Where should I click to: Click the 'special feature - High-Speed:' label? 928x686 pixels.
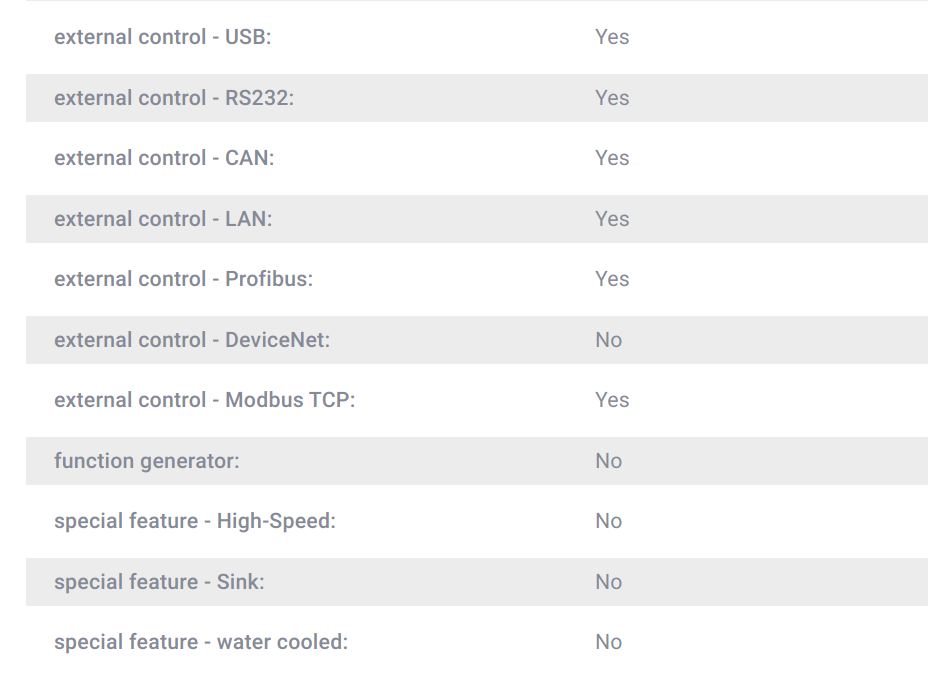[195, 521]
